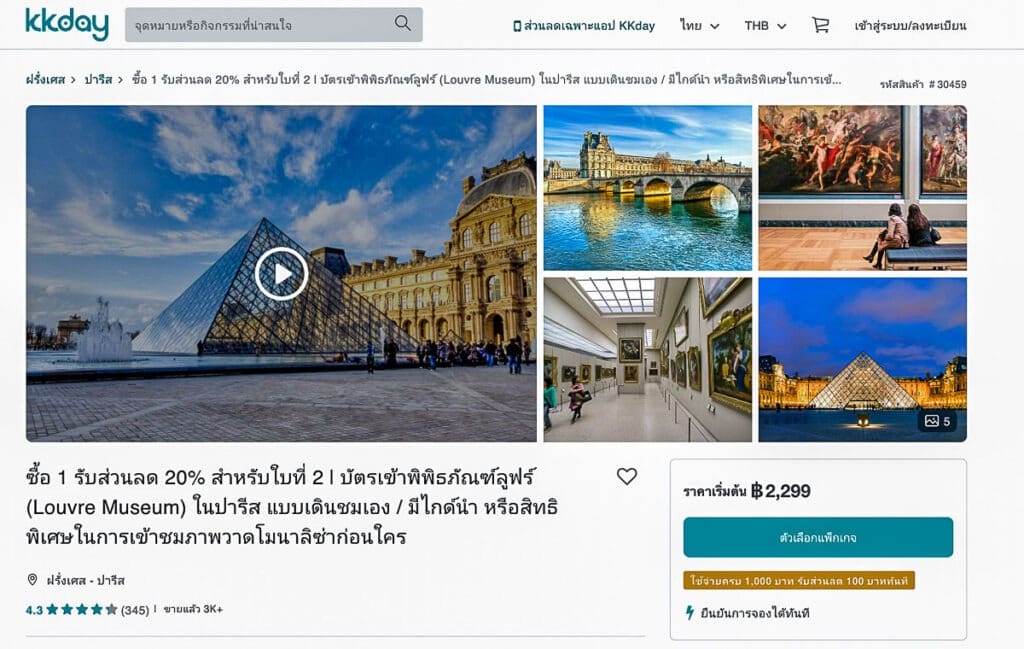Click ฝรั่งเศส breadcrumb link
This screenshot has width=1024, height=649.
pos(45,80)
